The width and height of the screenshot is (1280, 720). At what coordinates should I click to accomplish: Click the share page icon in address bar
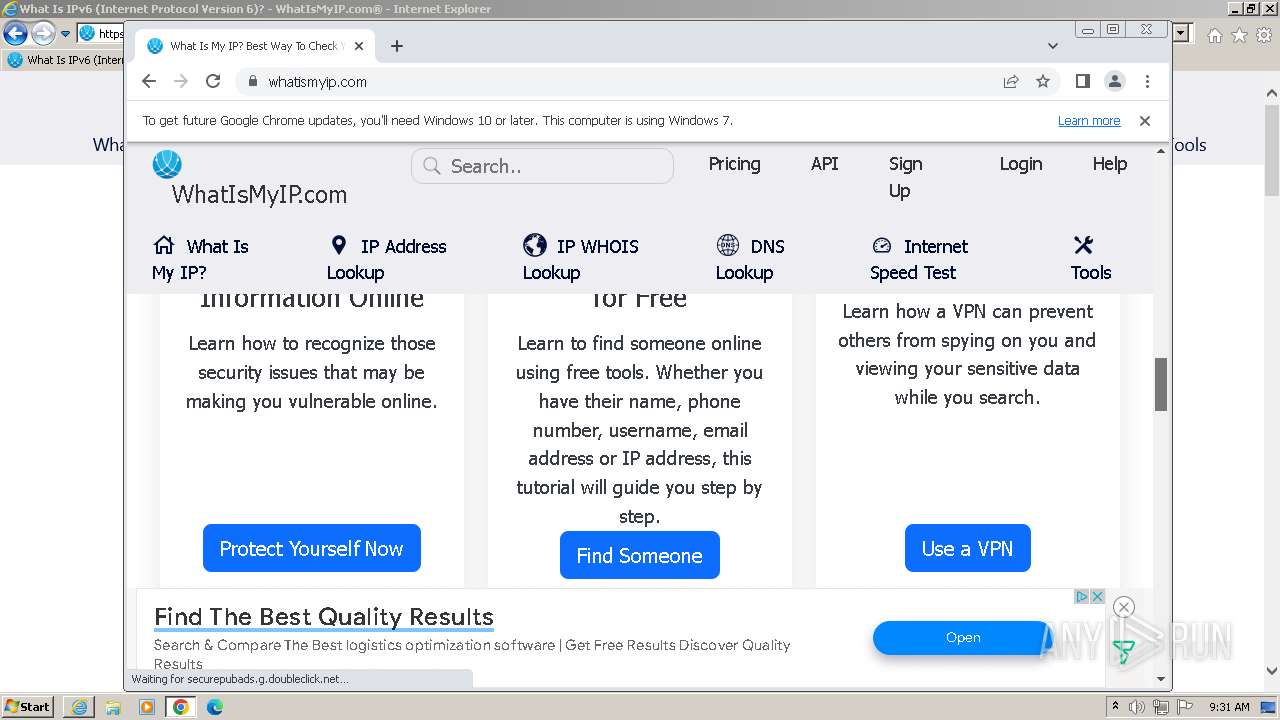1011,81
